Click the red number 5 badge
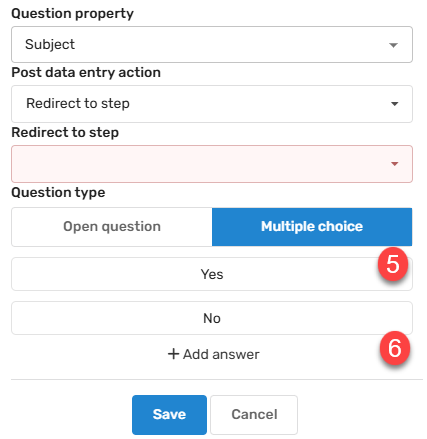This screenshot has height=439, width=427. [393, 264]
